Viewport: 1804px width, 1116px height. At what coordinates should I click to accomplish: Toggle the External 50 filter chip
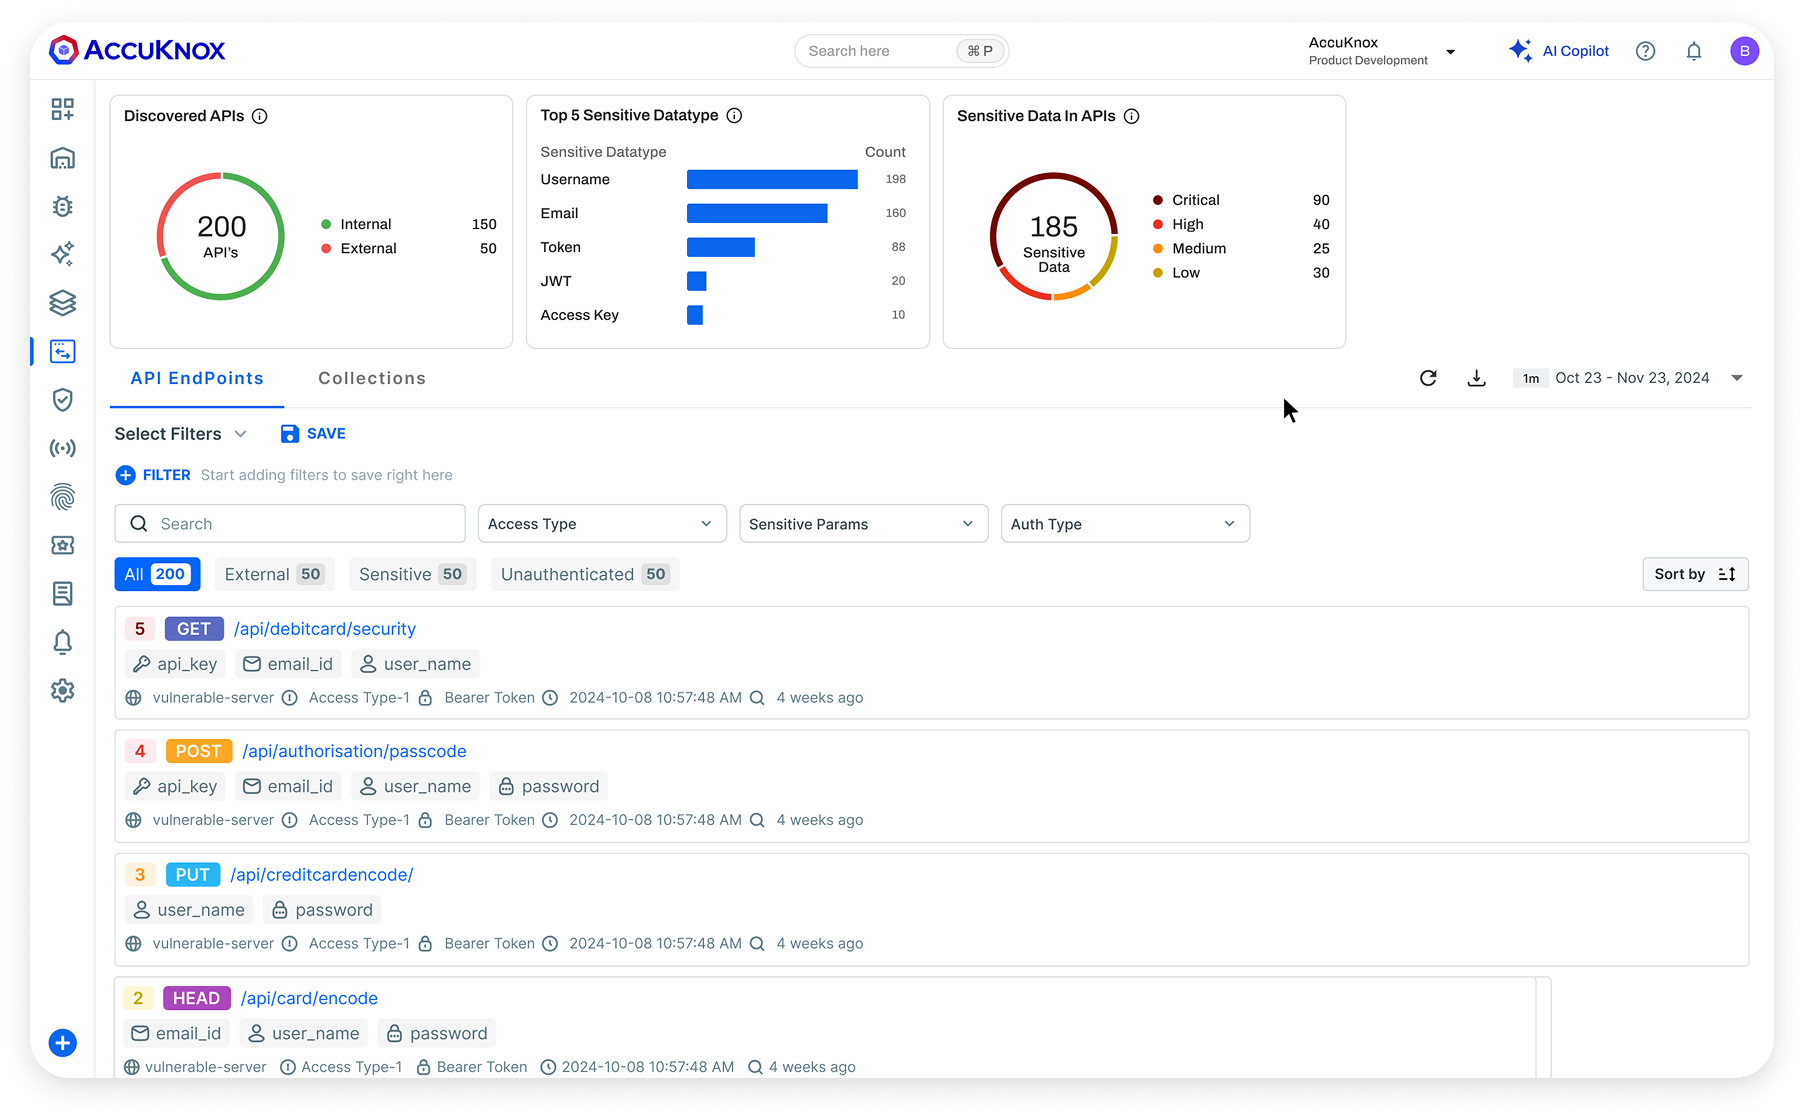pyautogui.click(x=274, y=574)
